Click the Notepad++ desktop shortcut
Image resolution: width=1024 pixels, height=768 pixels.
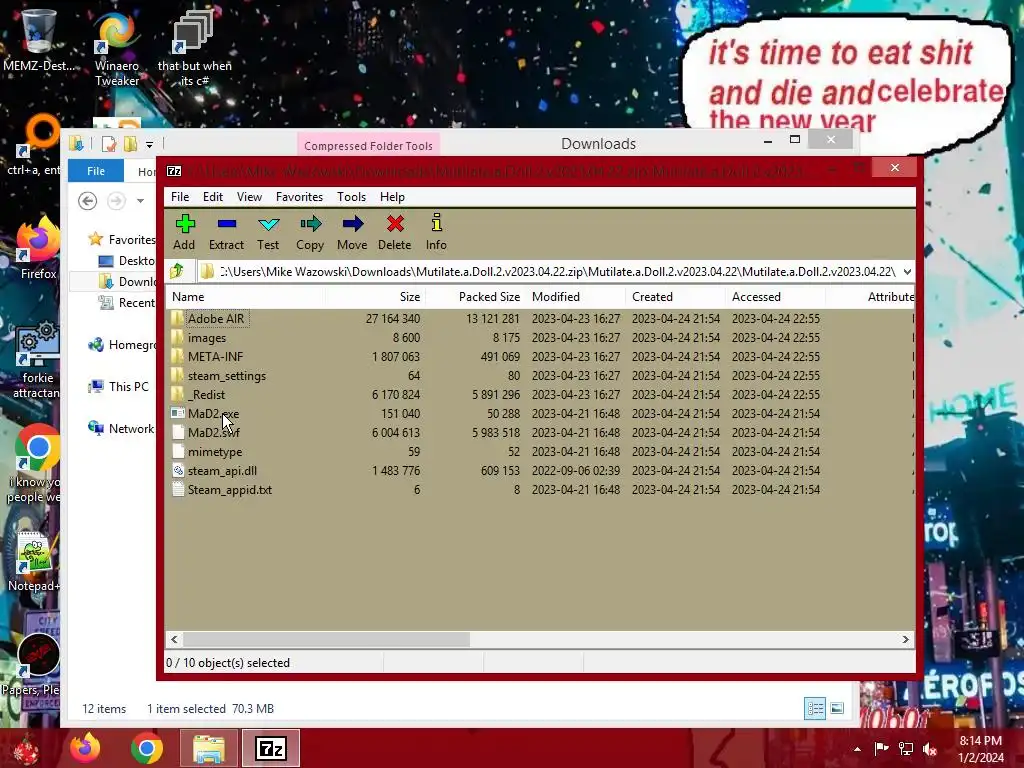point(34,562)
